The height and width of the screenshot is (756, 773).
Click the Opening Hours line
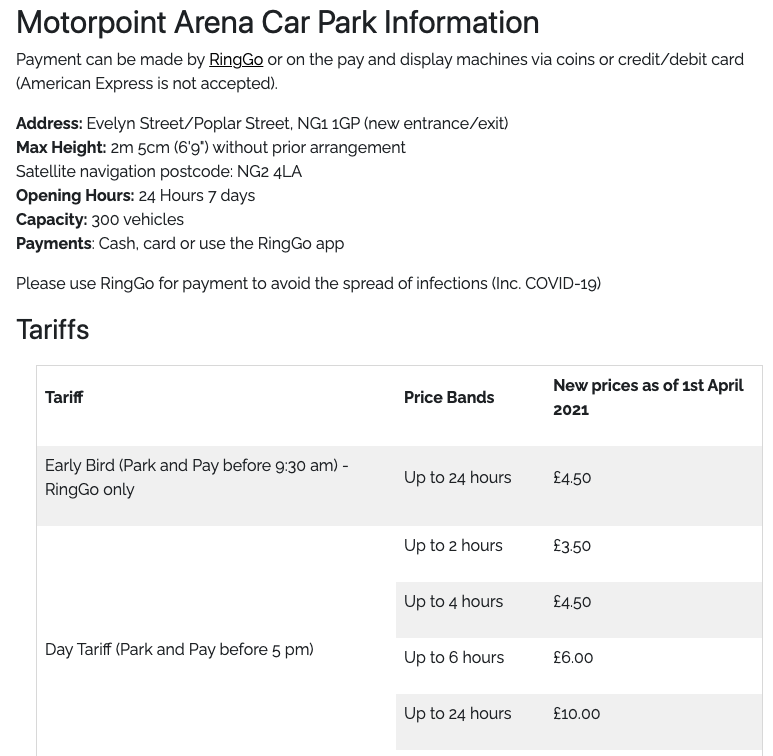point(136,196)
